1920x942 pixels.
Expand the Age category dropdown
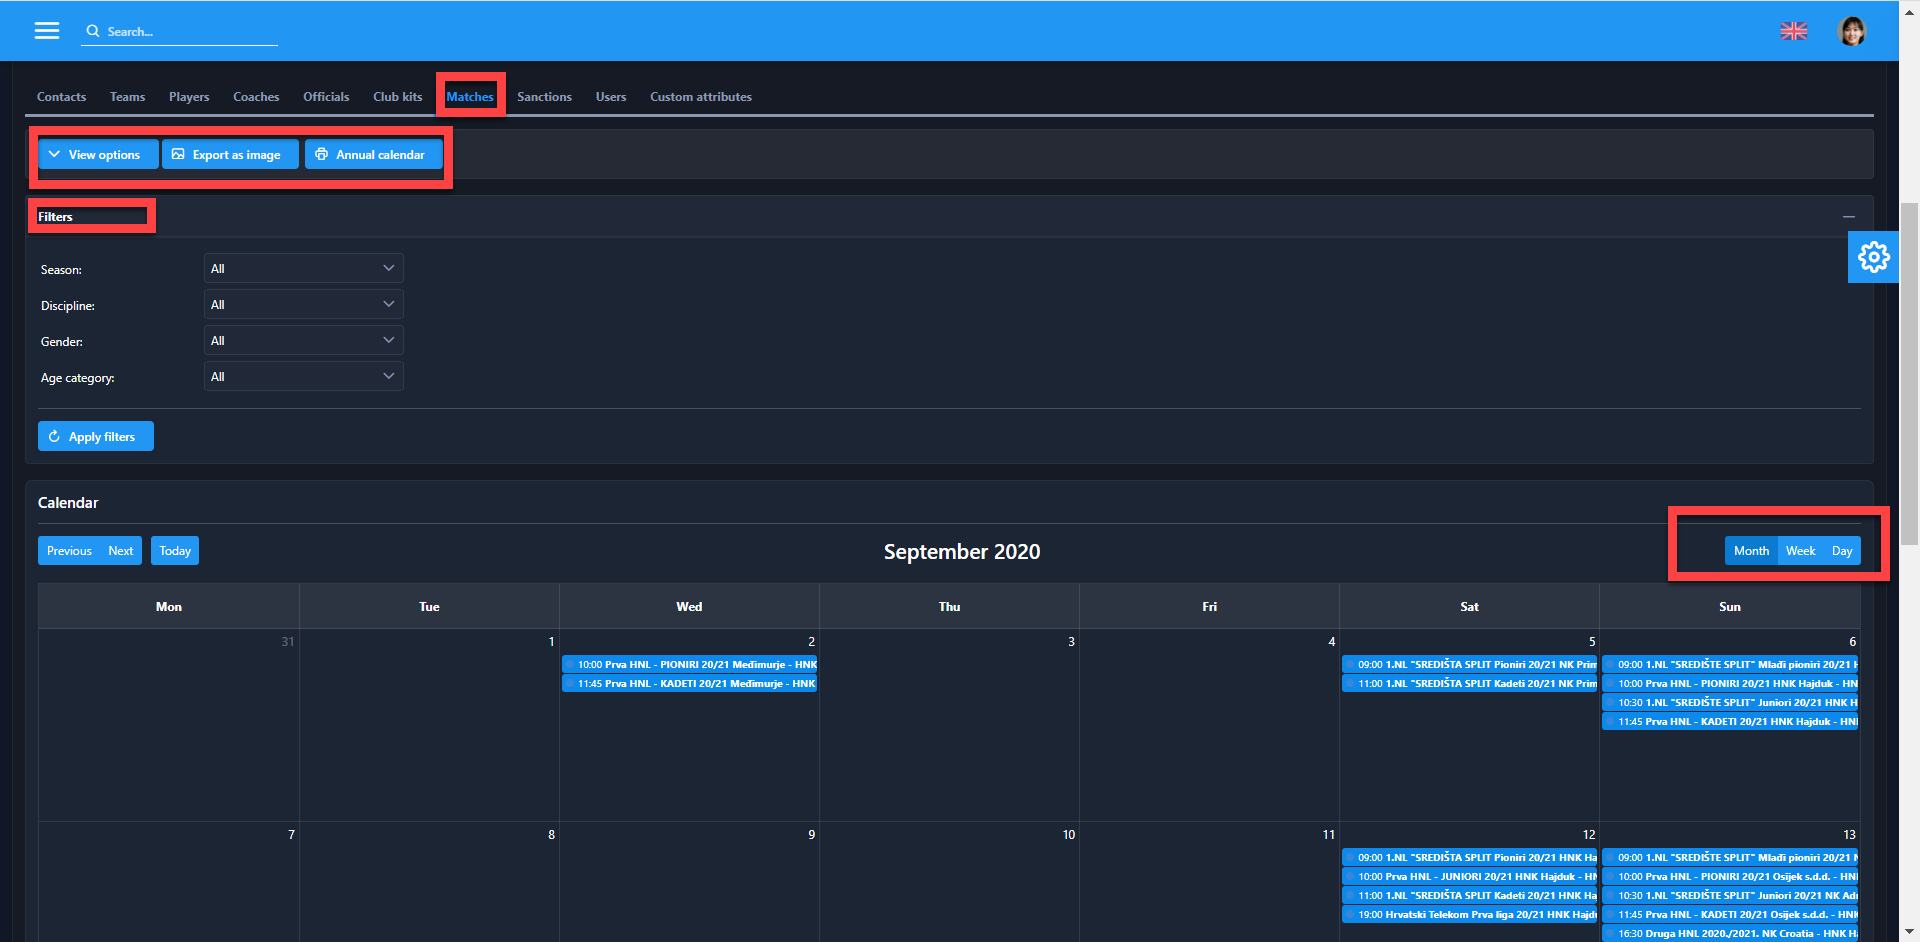[303, 377]
